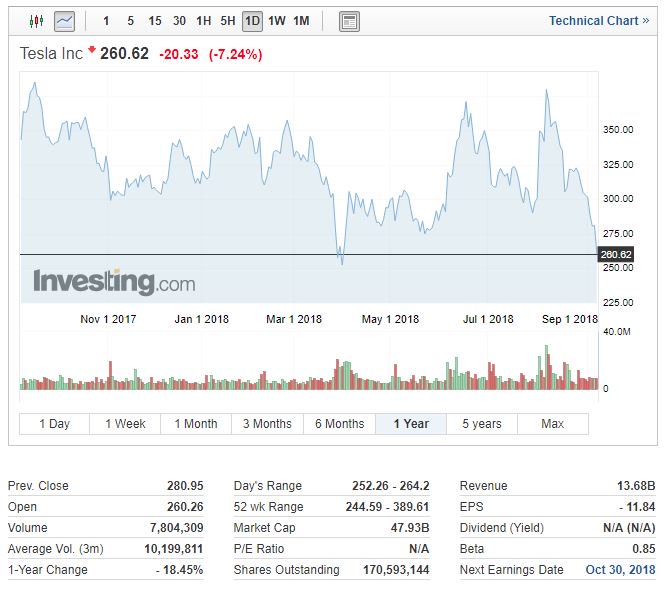
Task: Open the Technical Chart link
Action: [599, 21]
